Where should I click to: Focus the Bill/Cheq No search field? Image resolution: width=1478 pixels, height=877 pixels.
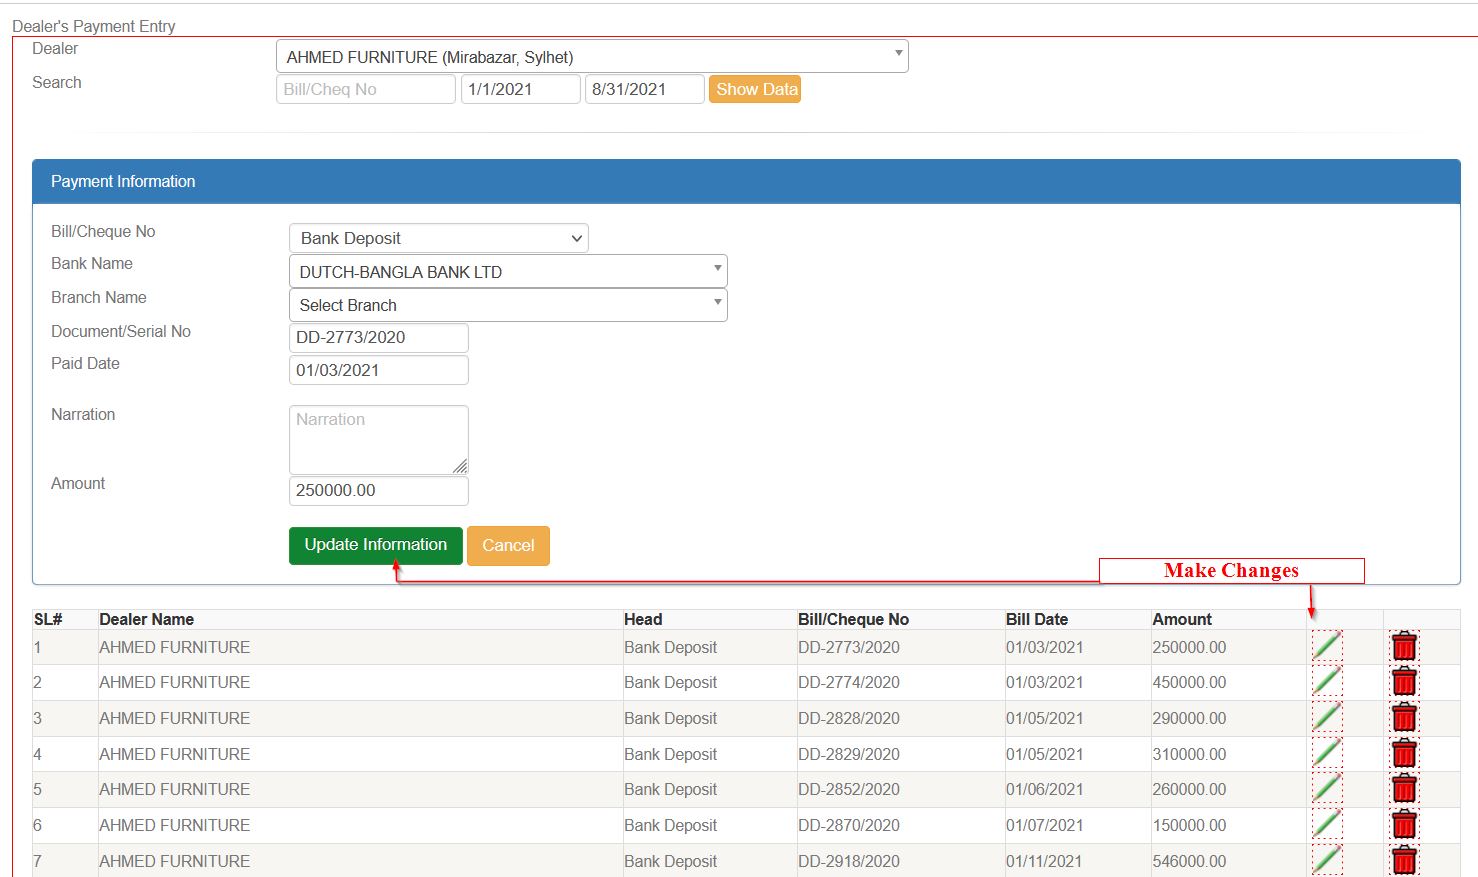[x=366, y=89]
